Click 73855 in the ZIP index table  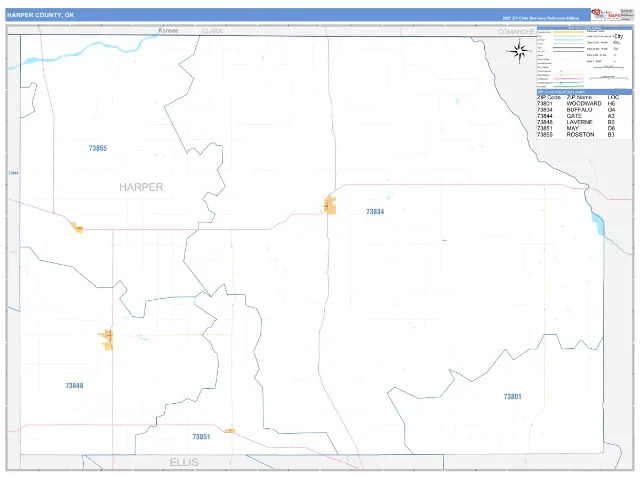coord(545,134)
